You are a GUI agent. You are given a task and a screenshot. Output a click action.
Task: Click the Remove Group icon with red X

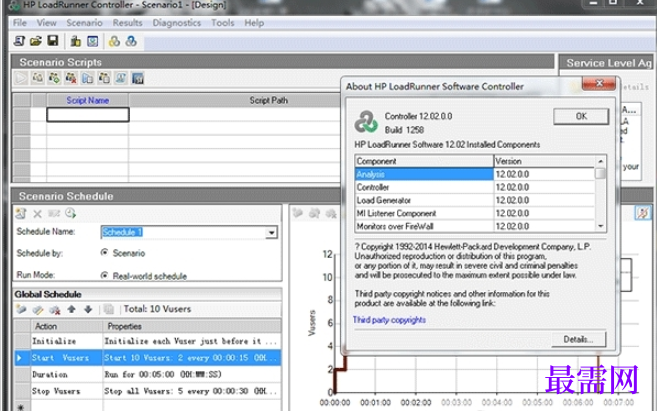pos(71,78)
